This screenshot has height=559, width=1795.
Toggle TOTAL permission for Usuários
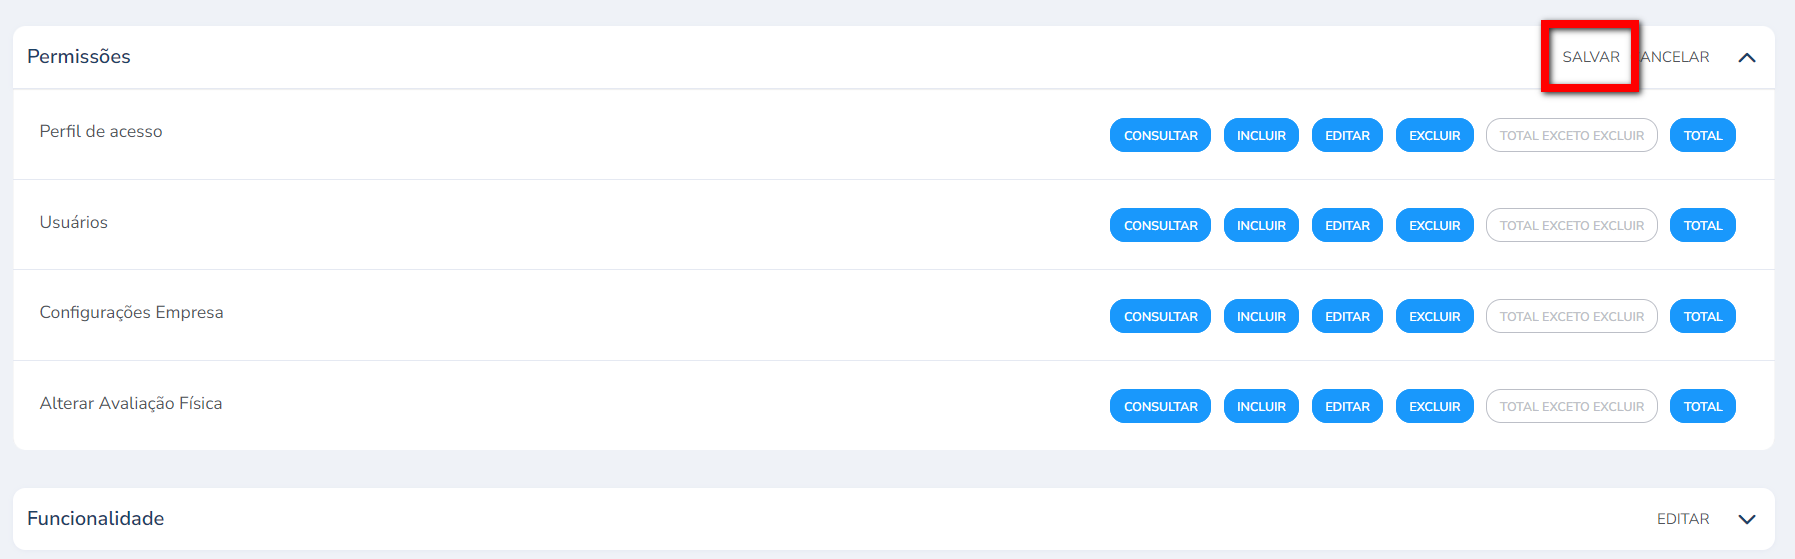click(1702, 226)
